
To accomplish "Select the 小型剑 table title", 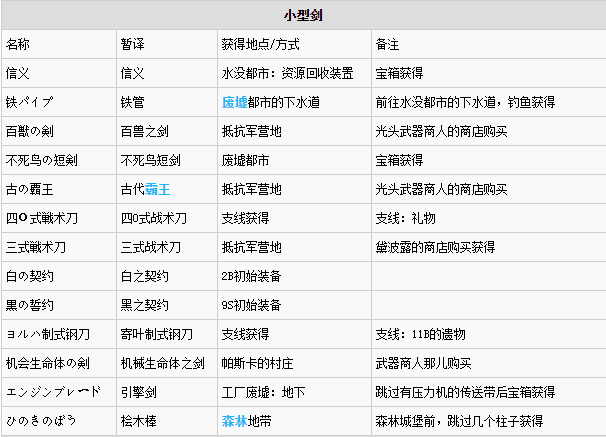I will click(x=303, y=15).
